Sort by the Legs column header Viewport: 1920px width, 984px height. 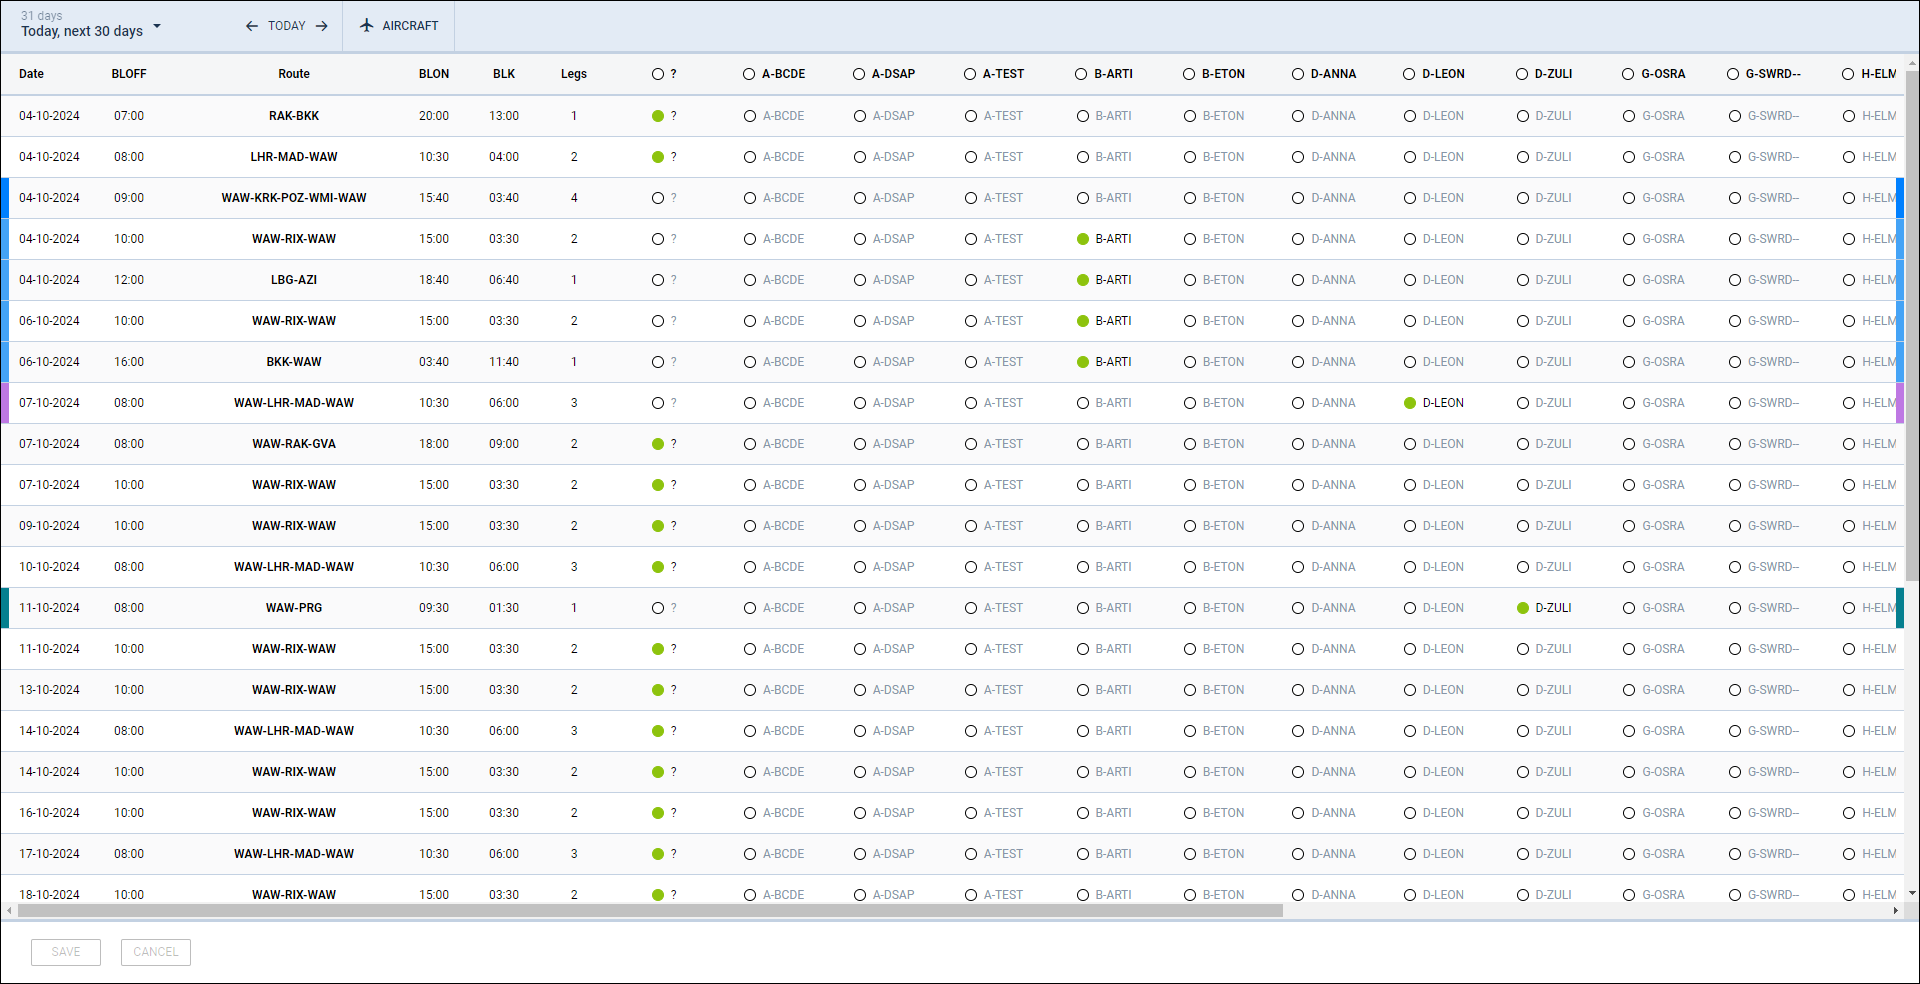574,74
